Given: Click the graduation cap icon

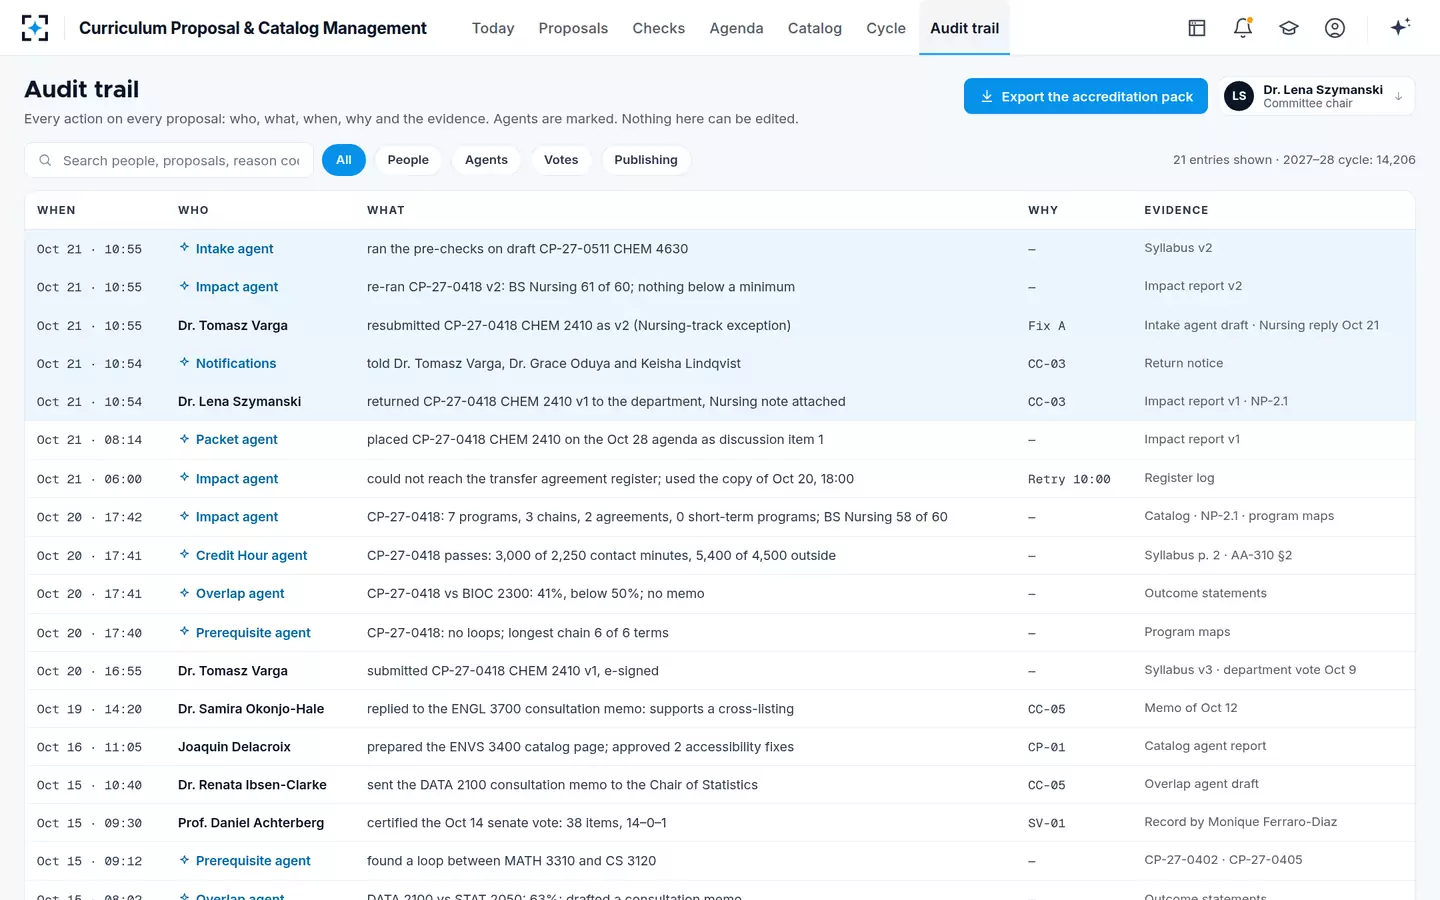Looking at the screenshot, I should coord(1289,28).
